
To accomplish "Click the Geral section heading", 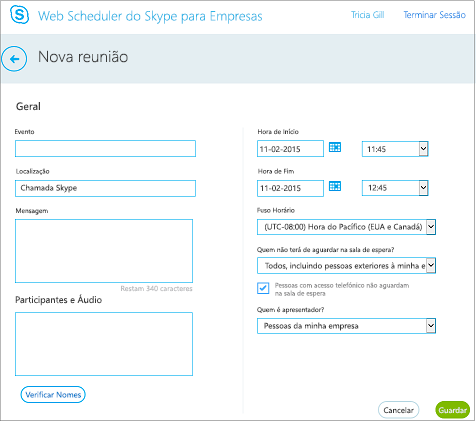I will click(28, 107).
